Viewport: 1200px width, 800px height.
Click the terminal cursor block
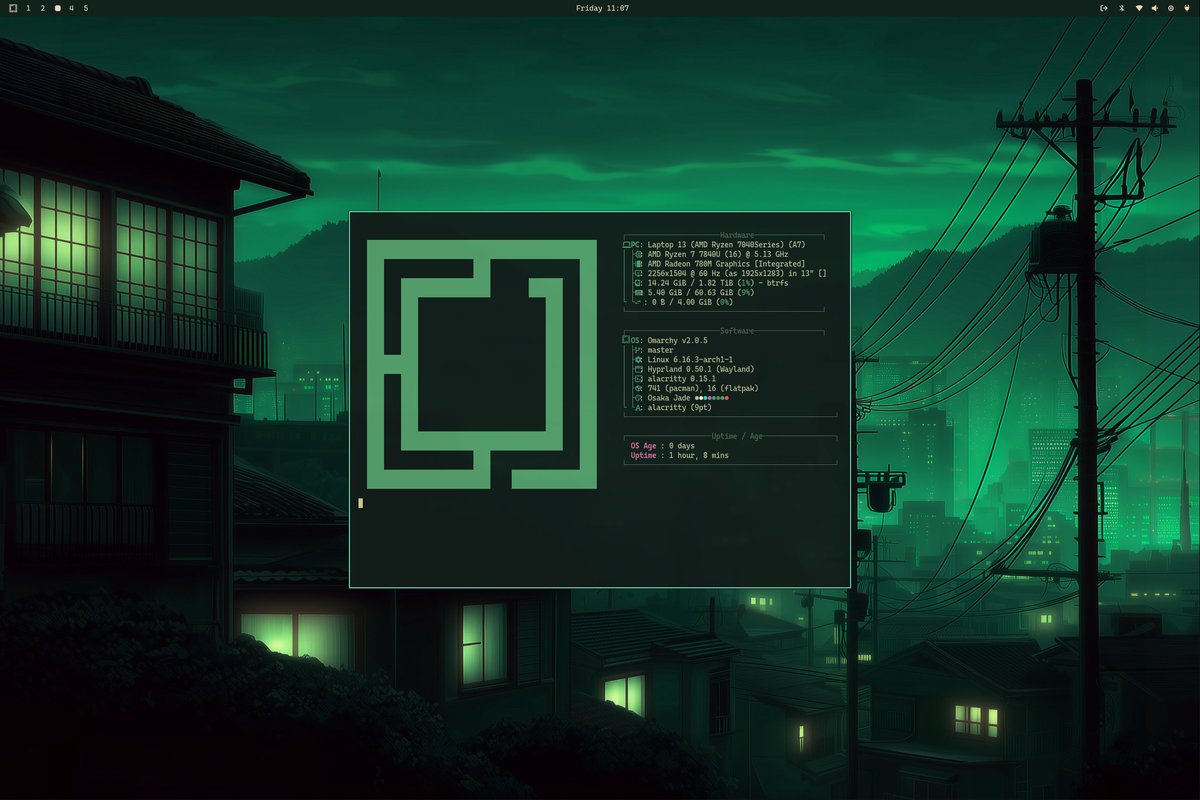360,503
